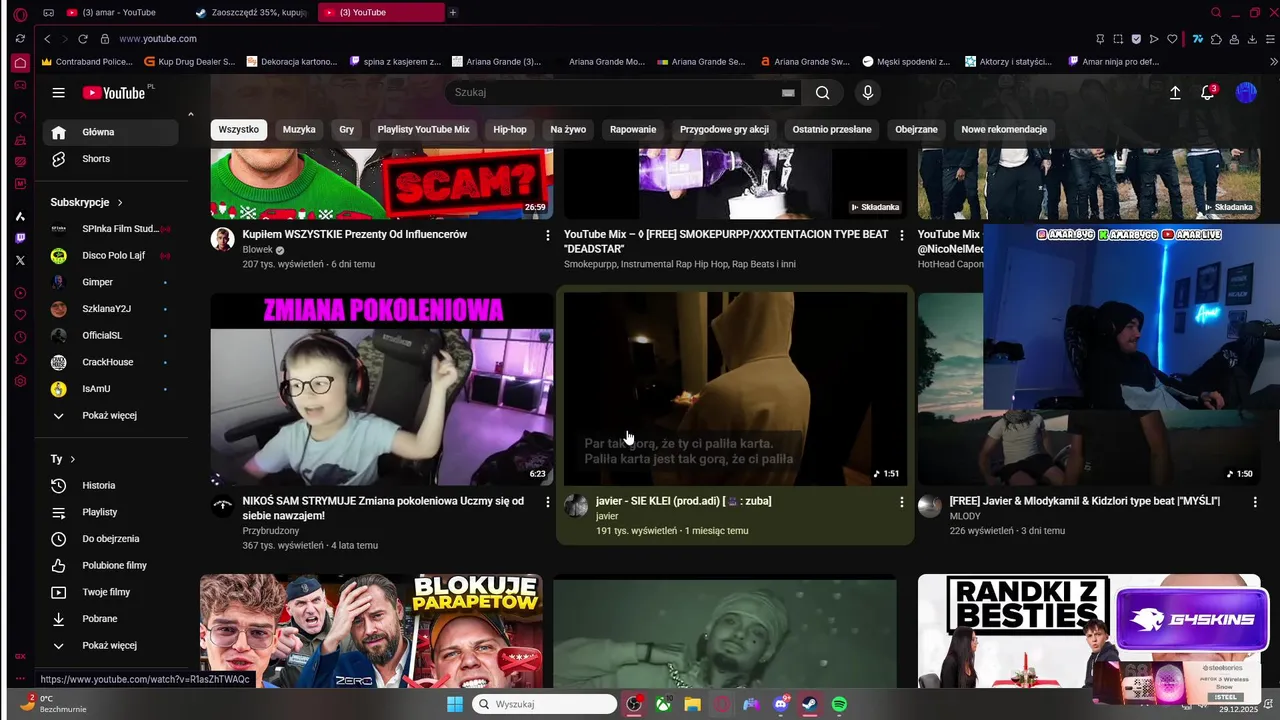The height and width of the screenshot is (720, 1280).
Task: Open options menu for Blowek video
Action: click(x=547, y=235)
